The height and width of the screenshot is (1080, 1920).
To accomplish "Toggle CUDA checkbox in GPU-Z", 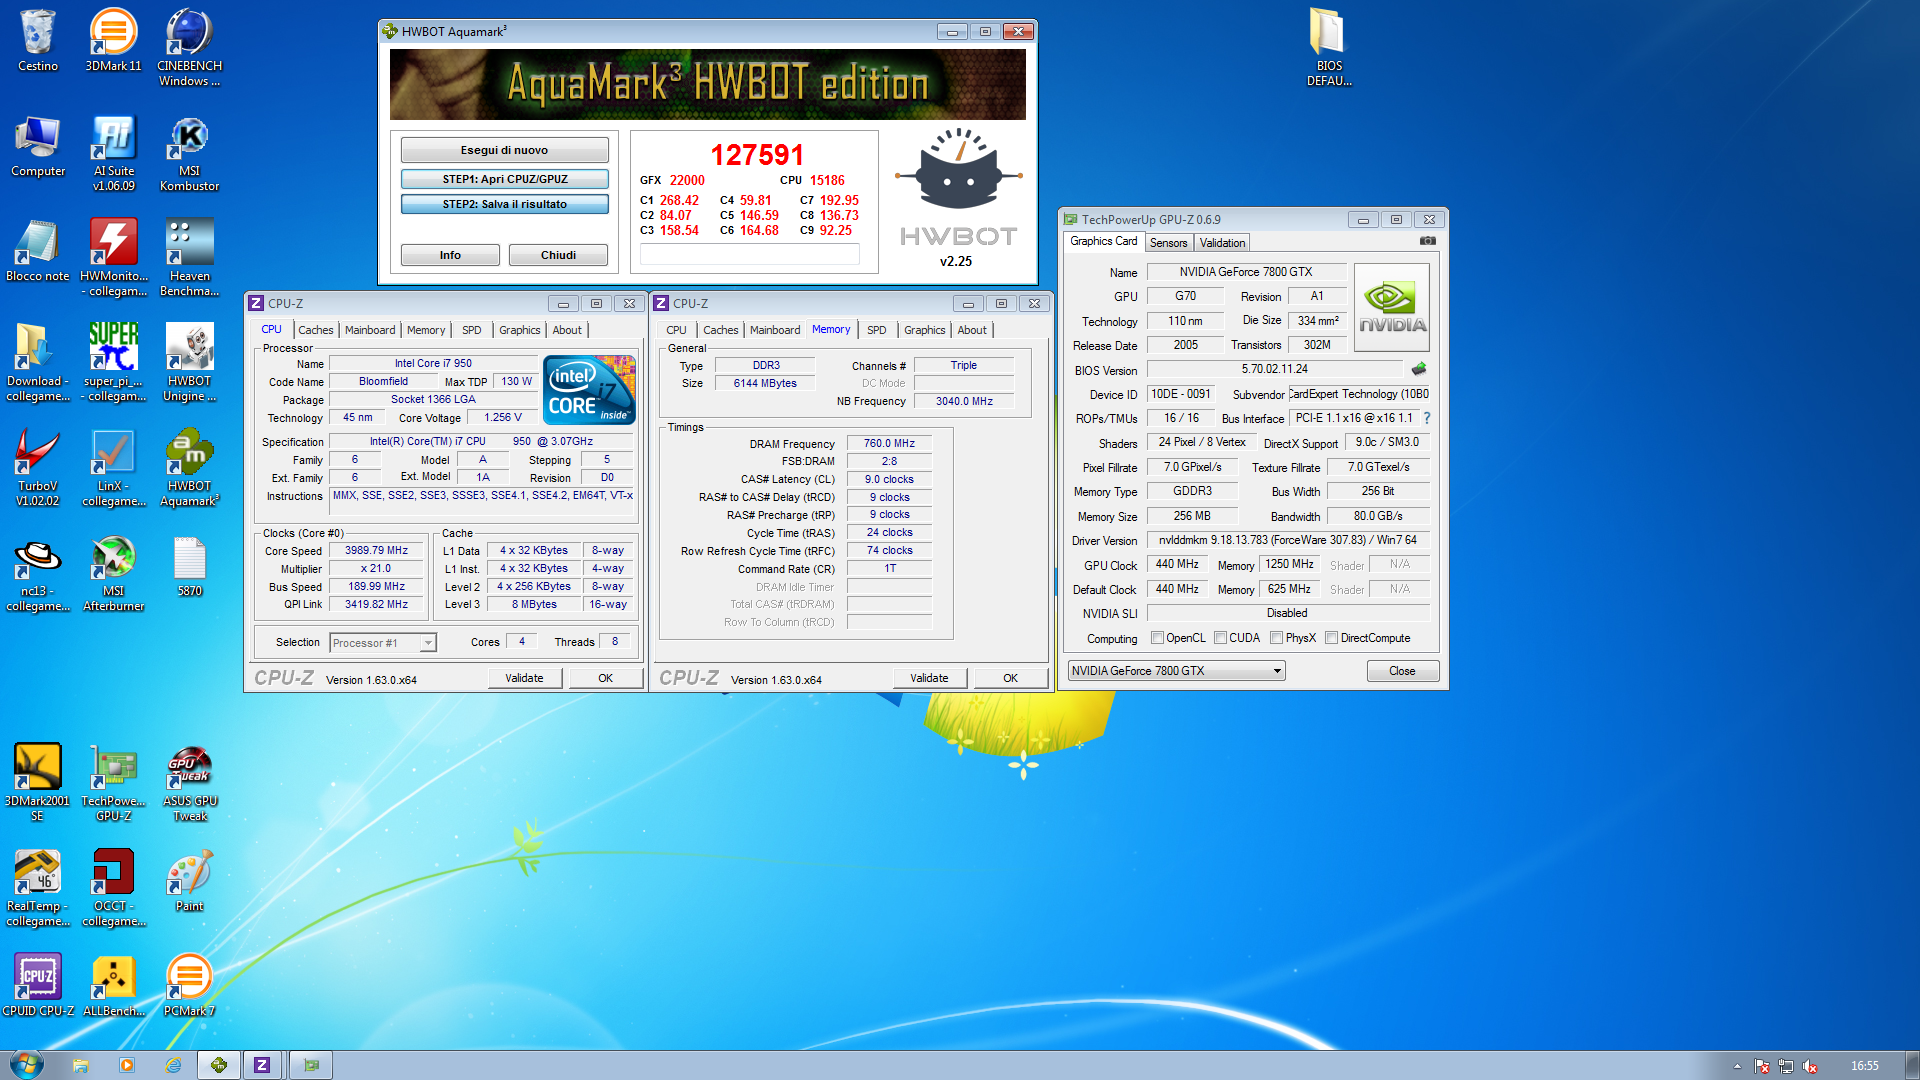I will [1220, 638].
